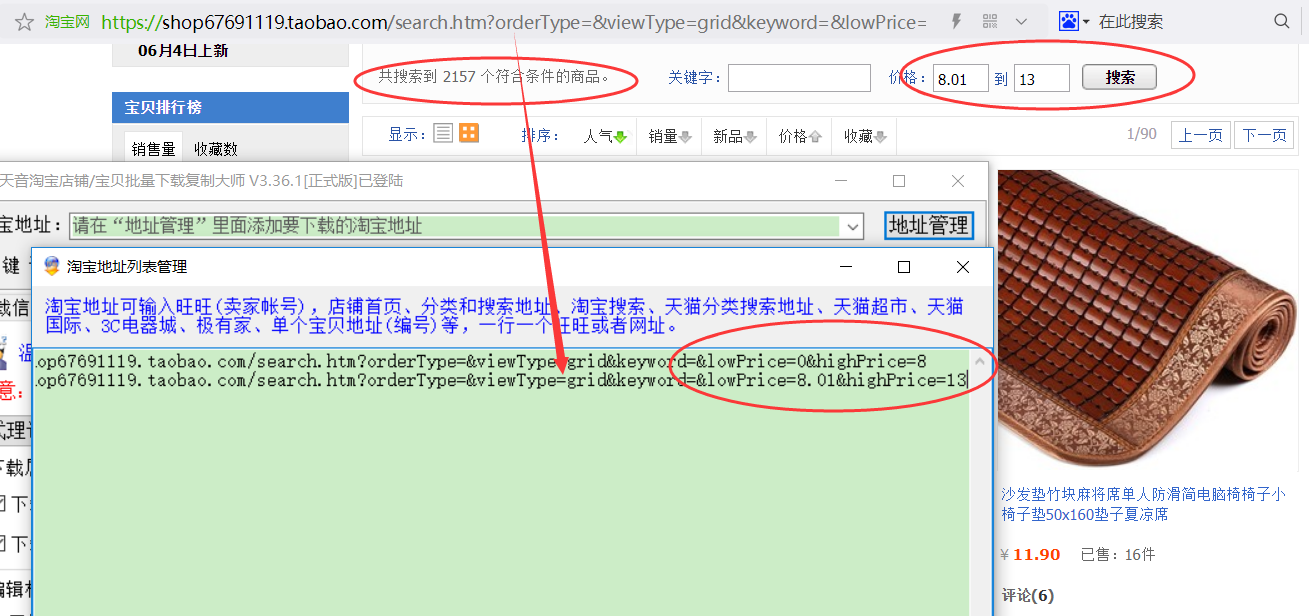The width and height of the screenshot is (1309, 616).
Task: Switch to the 收藏数 ranking tab
Action: 216,149
